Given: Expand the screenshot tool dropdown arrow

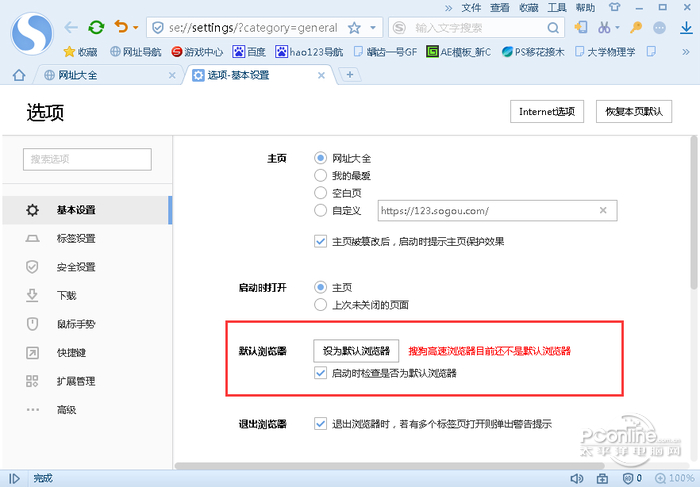Looking at the screenshot, I should (617, 28).
